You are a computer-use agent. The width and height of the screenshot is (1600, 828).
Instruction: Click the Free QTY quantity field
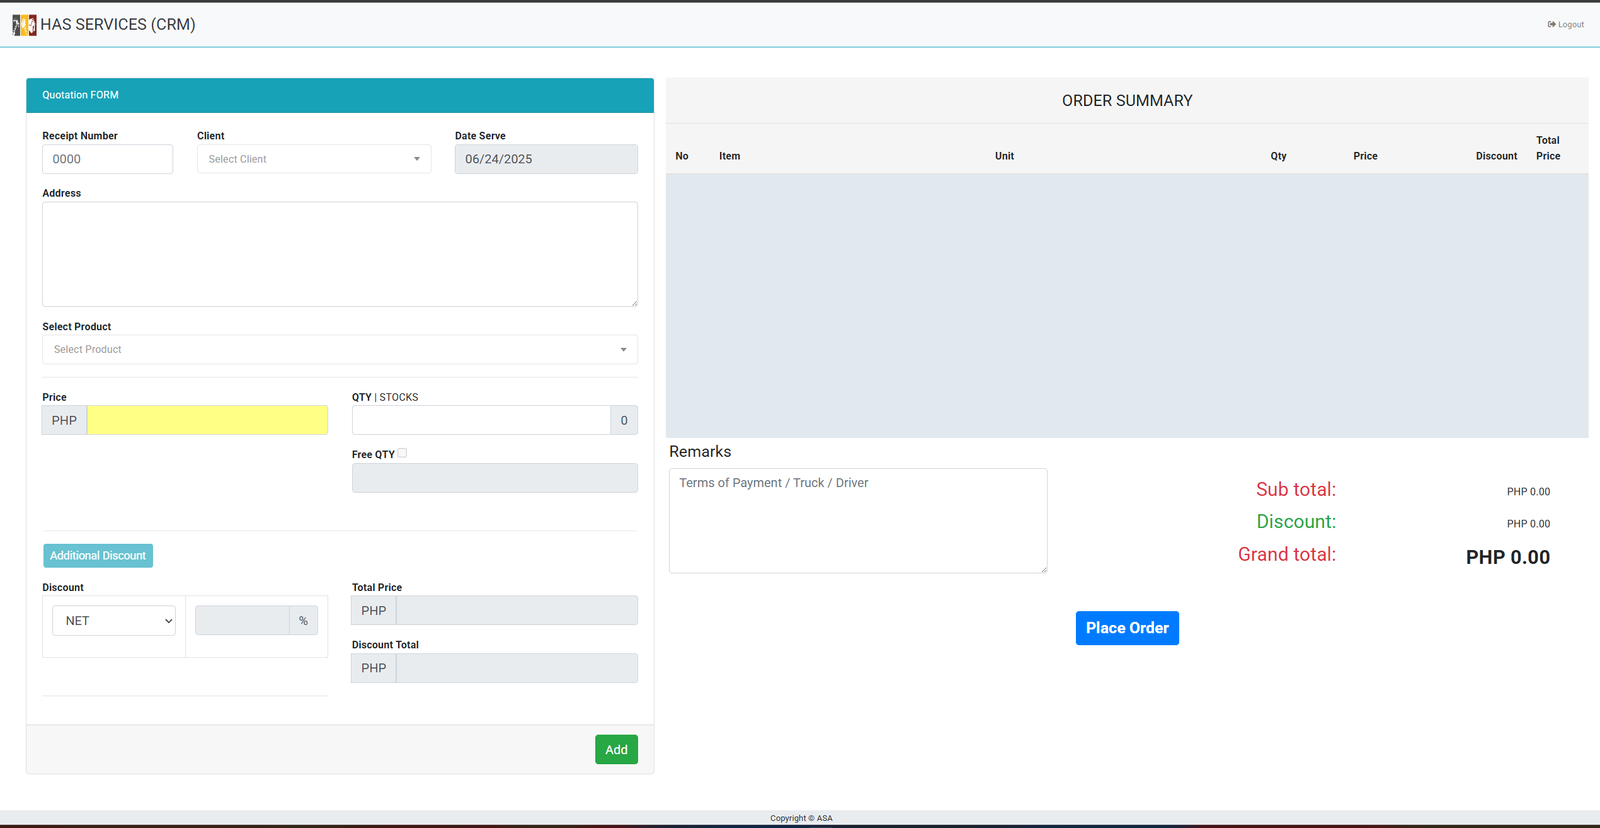pyautogui.click(x=494, y=478)
